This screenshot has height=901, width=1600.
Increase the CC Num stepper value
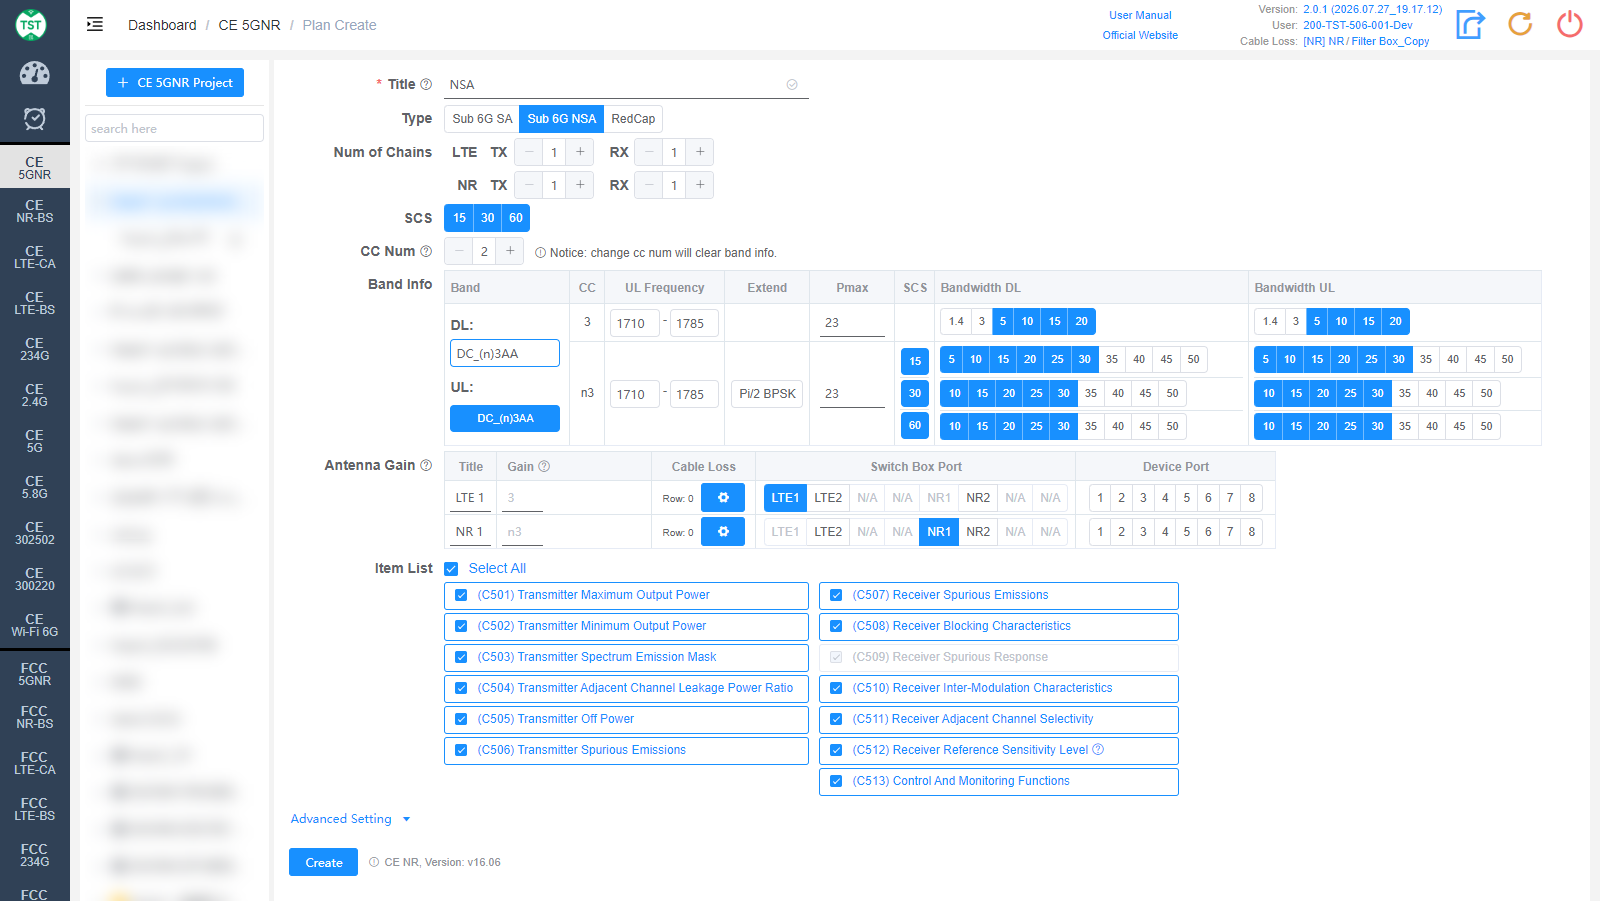point(510,251)
